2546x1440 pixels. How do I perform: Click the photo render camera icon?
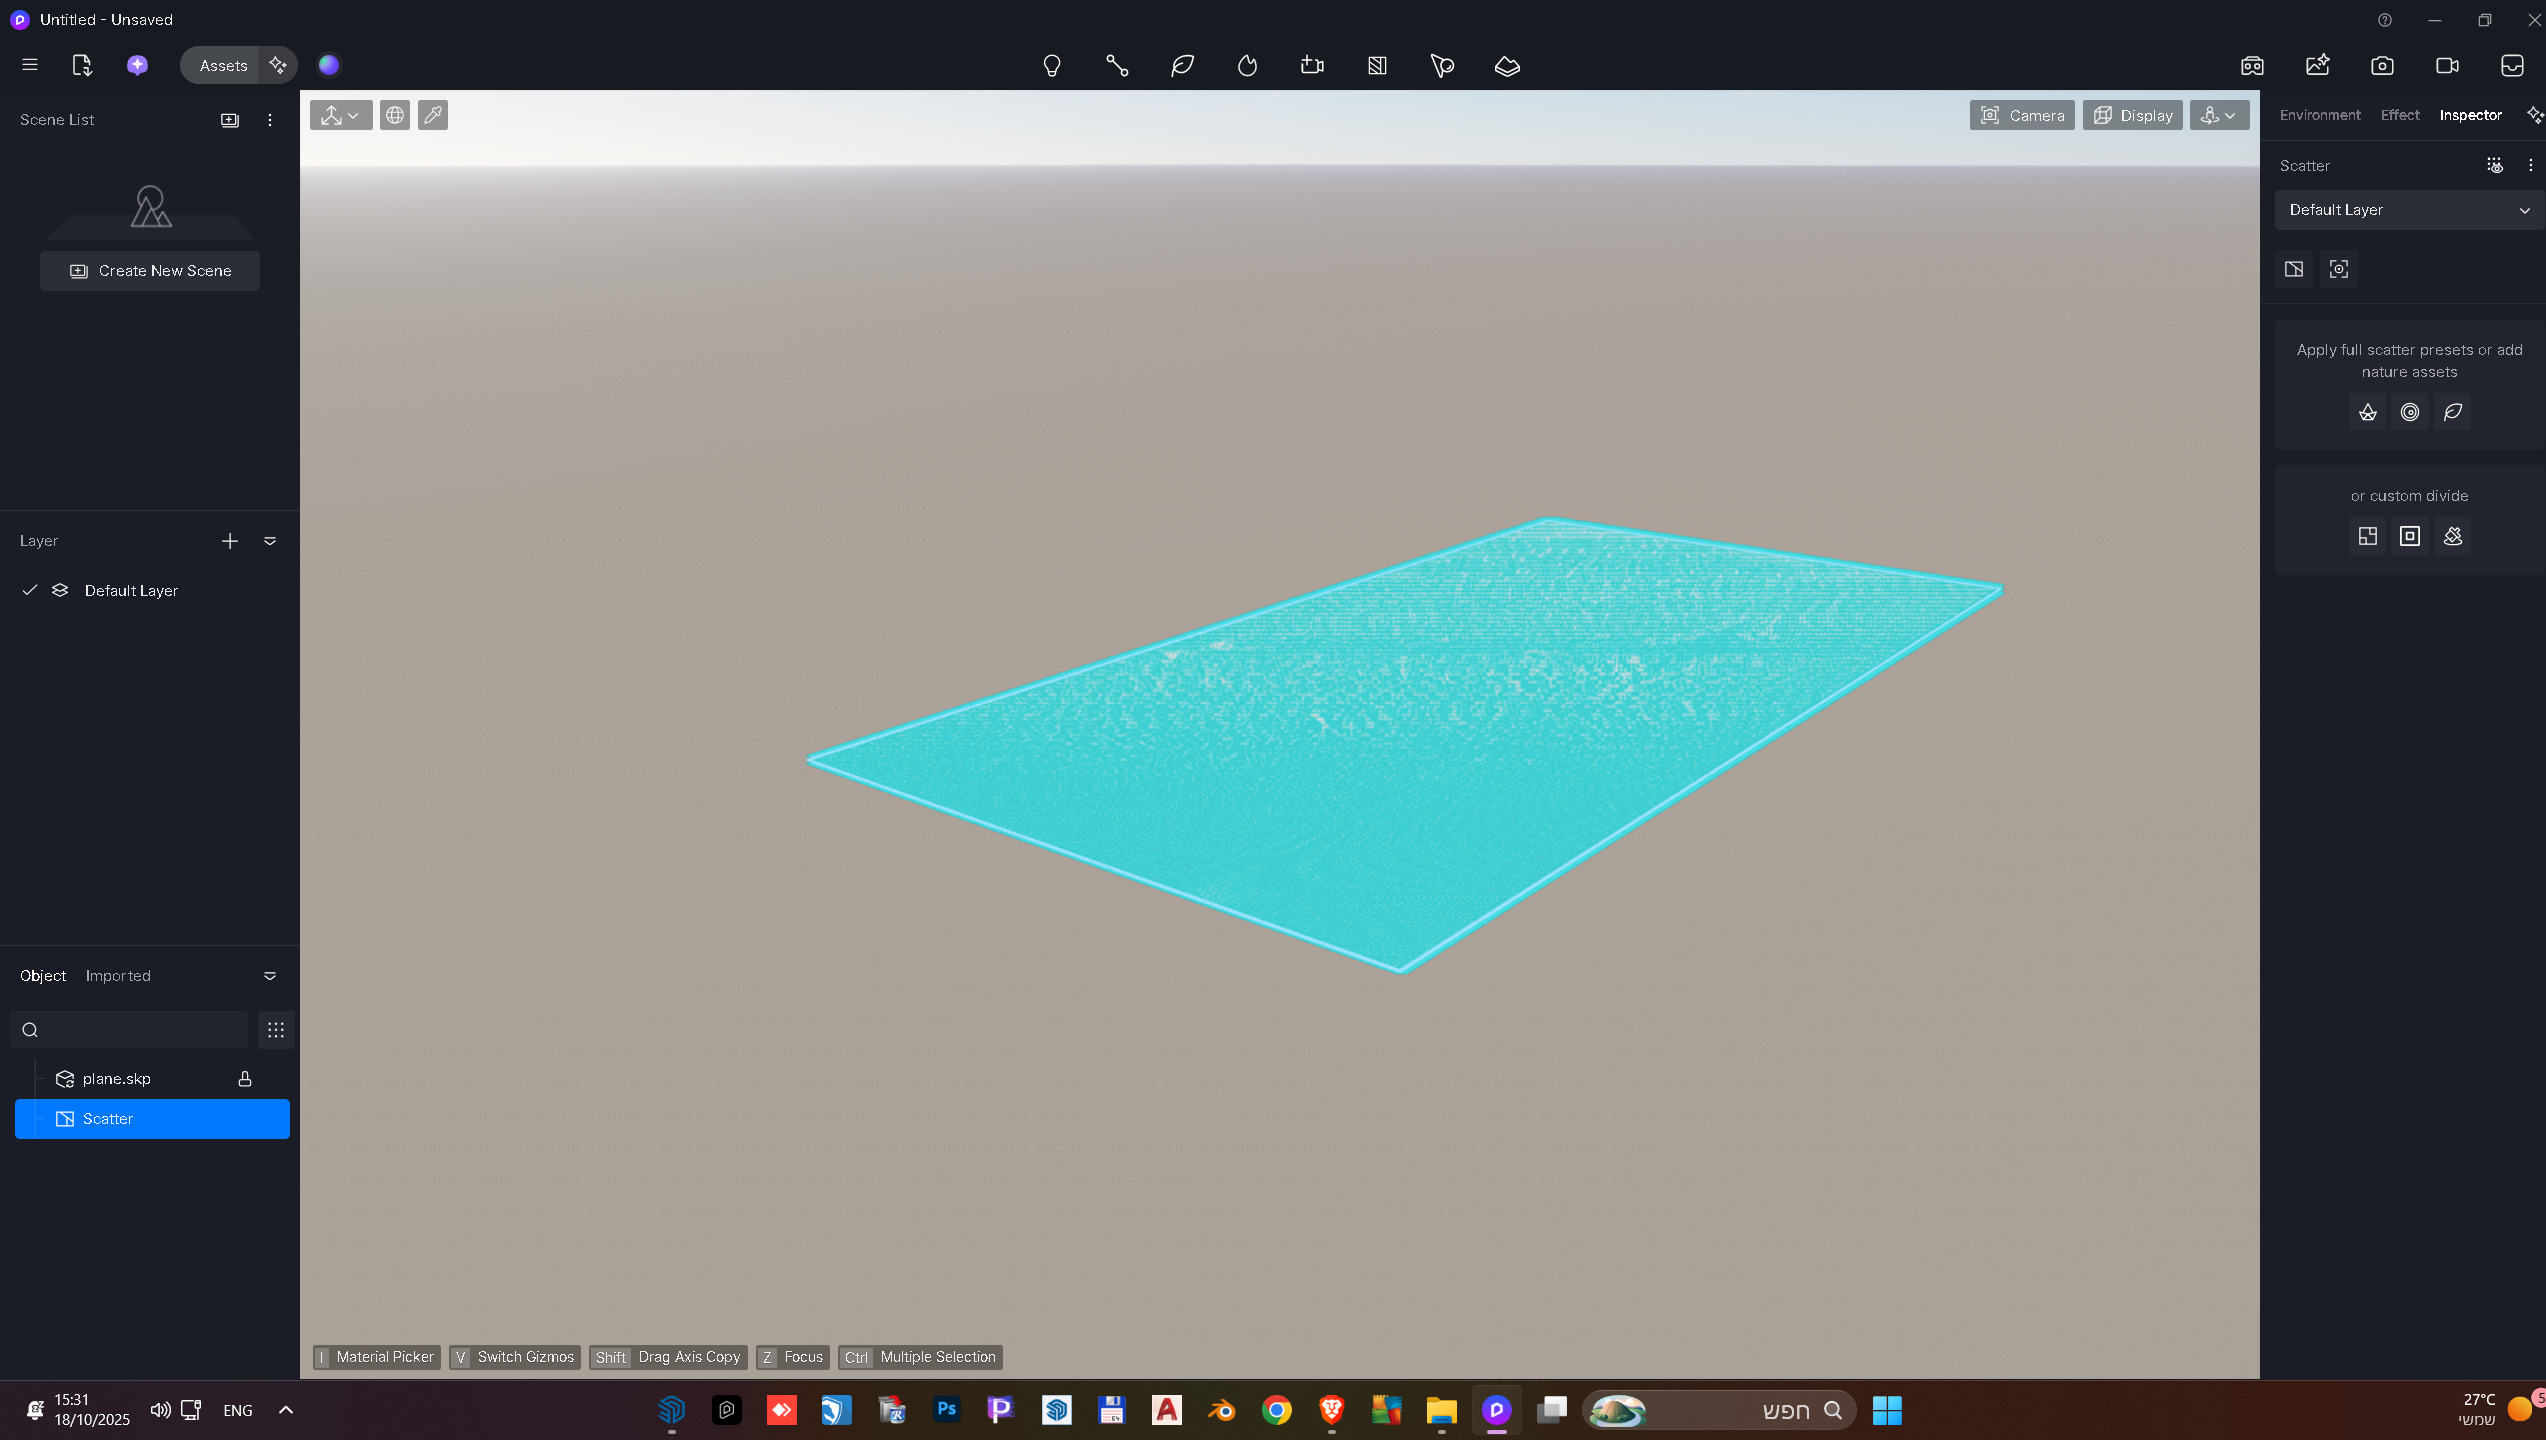tap(2382, 66)
